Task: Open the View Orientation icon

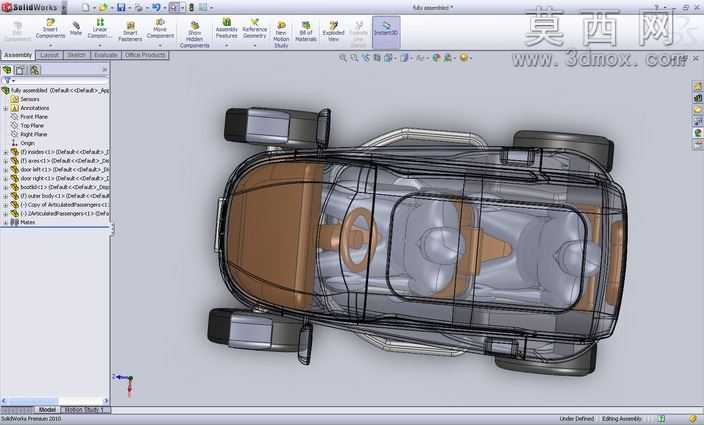Action: click(x=388, y=57)
